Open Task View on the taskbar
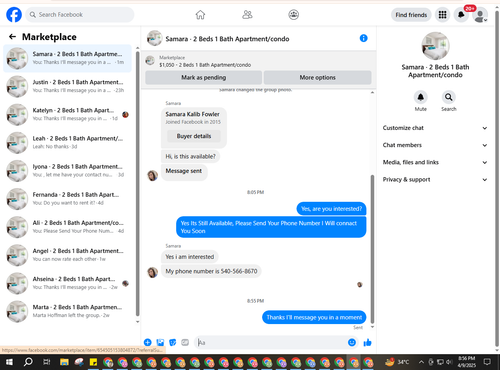Viewport: 500px width, 370px height. click(47, 362)
